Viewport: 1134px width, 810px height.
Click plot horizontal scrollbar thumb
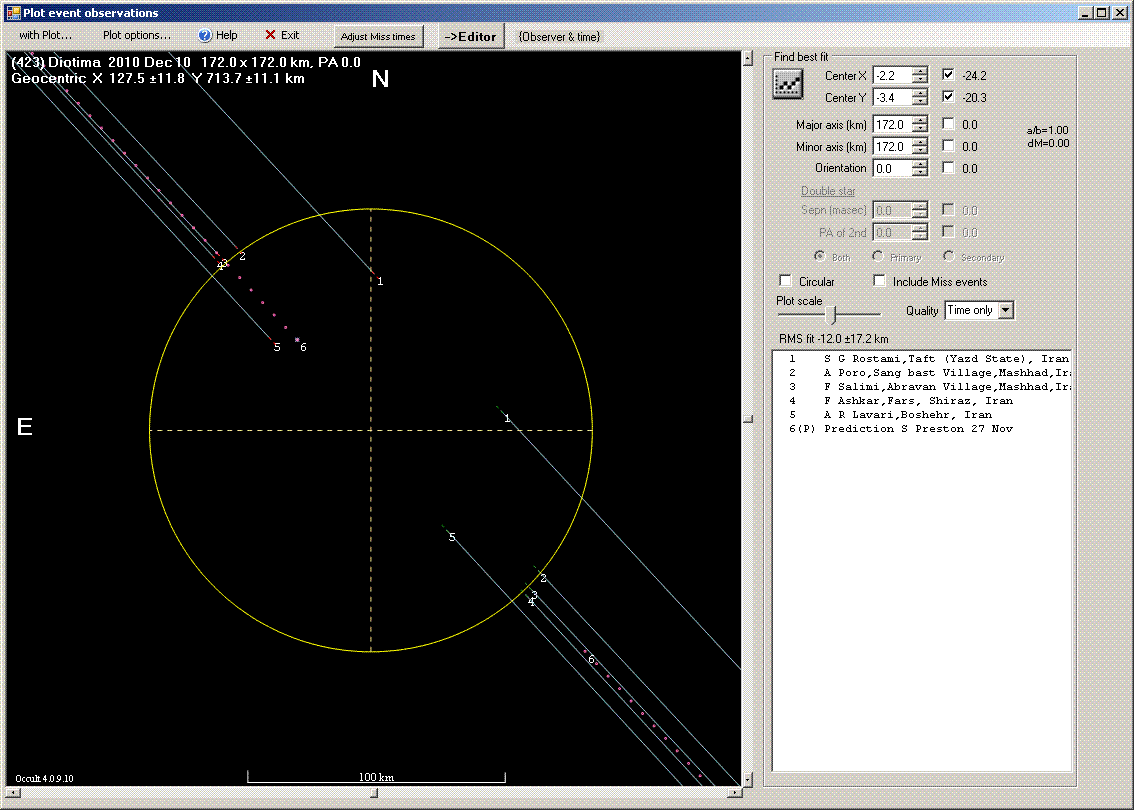pyautogui.click(x=374, y=793)
